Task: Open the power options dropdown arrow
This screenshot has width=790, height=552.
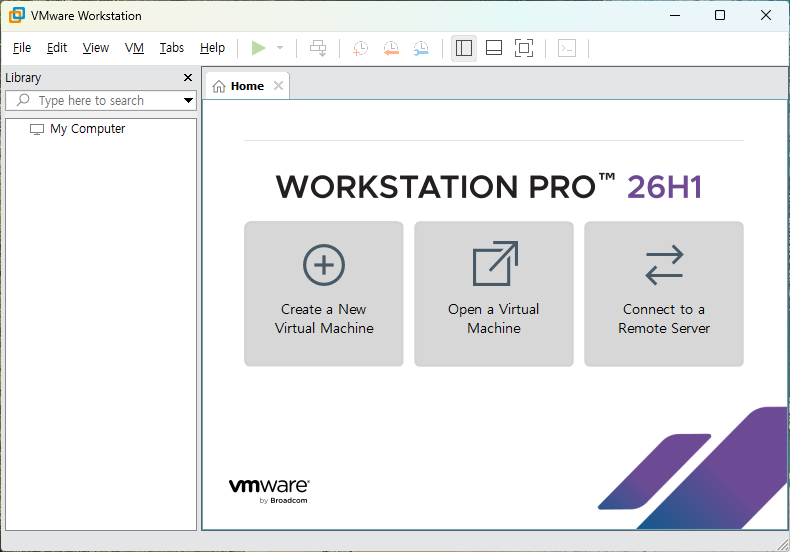Action: (280, 48)
